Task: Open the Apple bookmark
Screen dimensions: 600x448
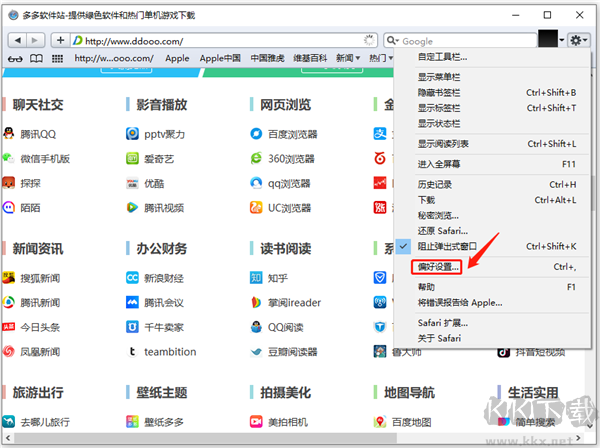Action: (177, 58)
